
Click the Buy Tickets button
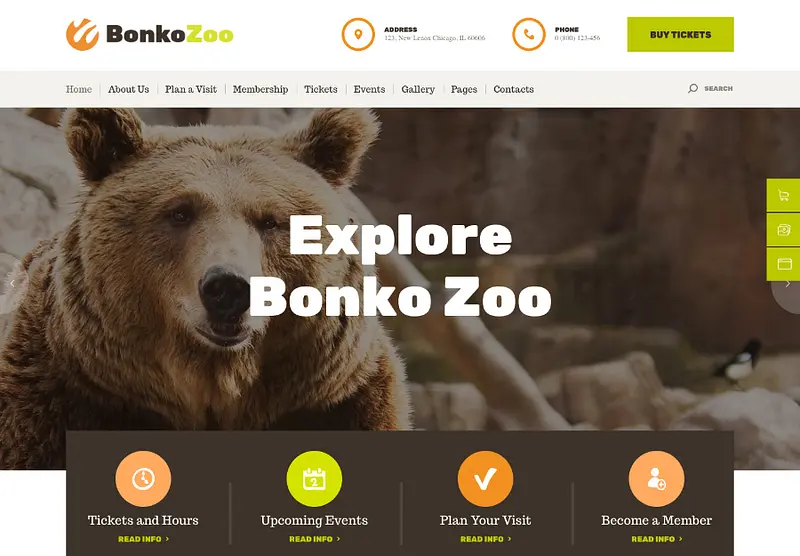click(x=680, y=34)
